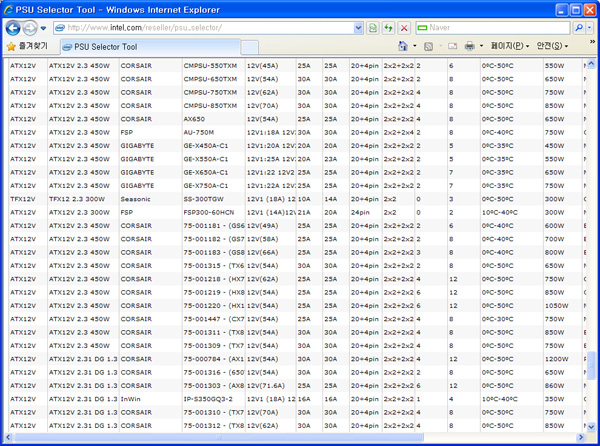
Task: Focus the Naver search box
Action: 493,28
